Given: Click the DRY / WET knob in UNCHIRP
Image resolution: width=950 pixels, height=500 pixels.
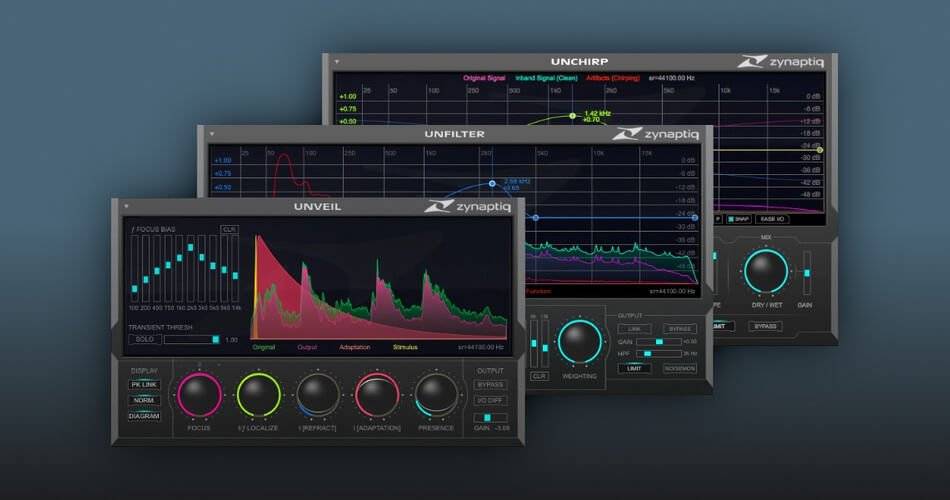Looking at the screenshot, I should [766, 271].
